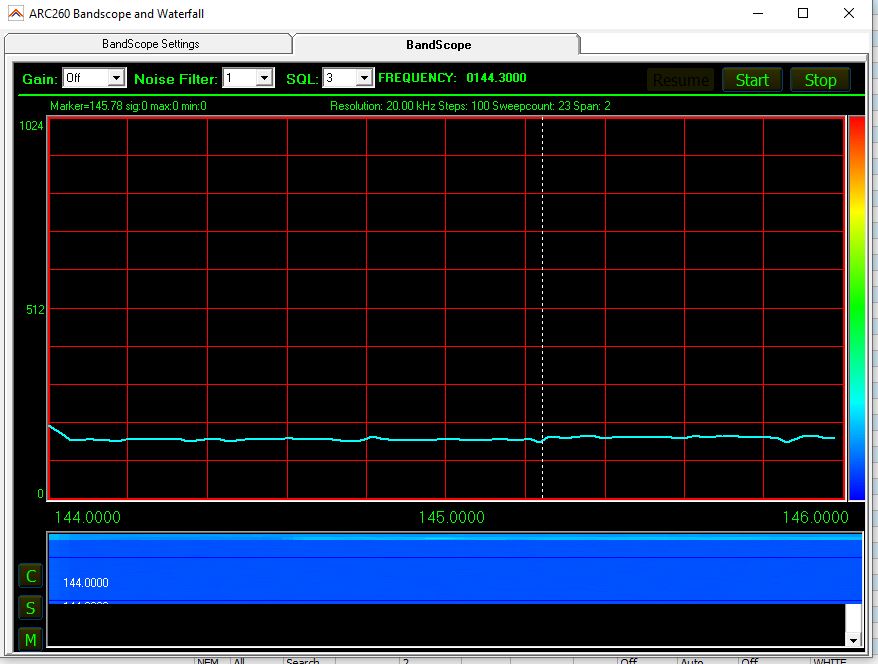Click the C button beside the waterfall
The width and height of the screenshot is (878, 664).
coord(31,576)
